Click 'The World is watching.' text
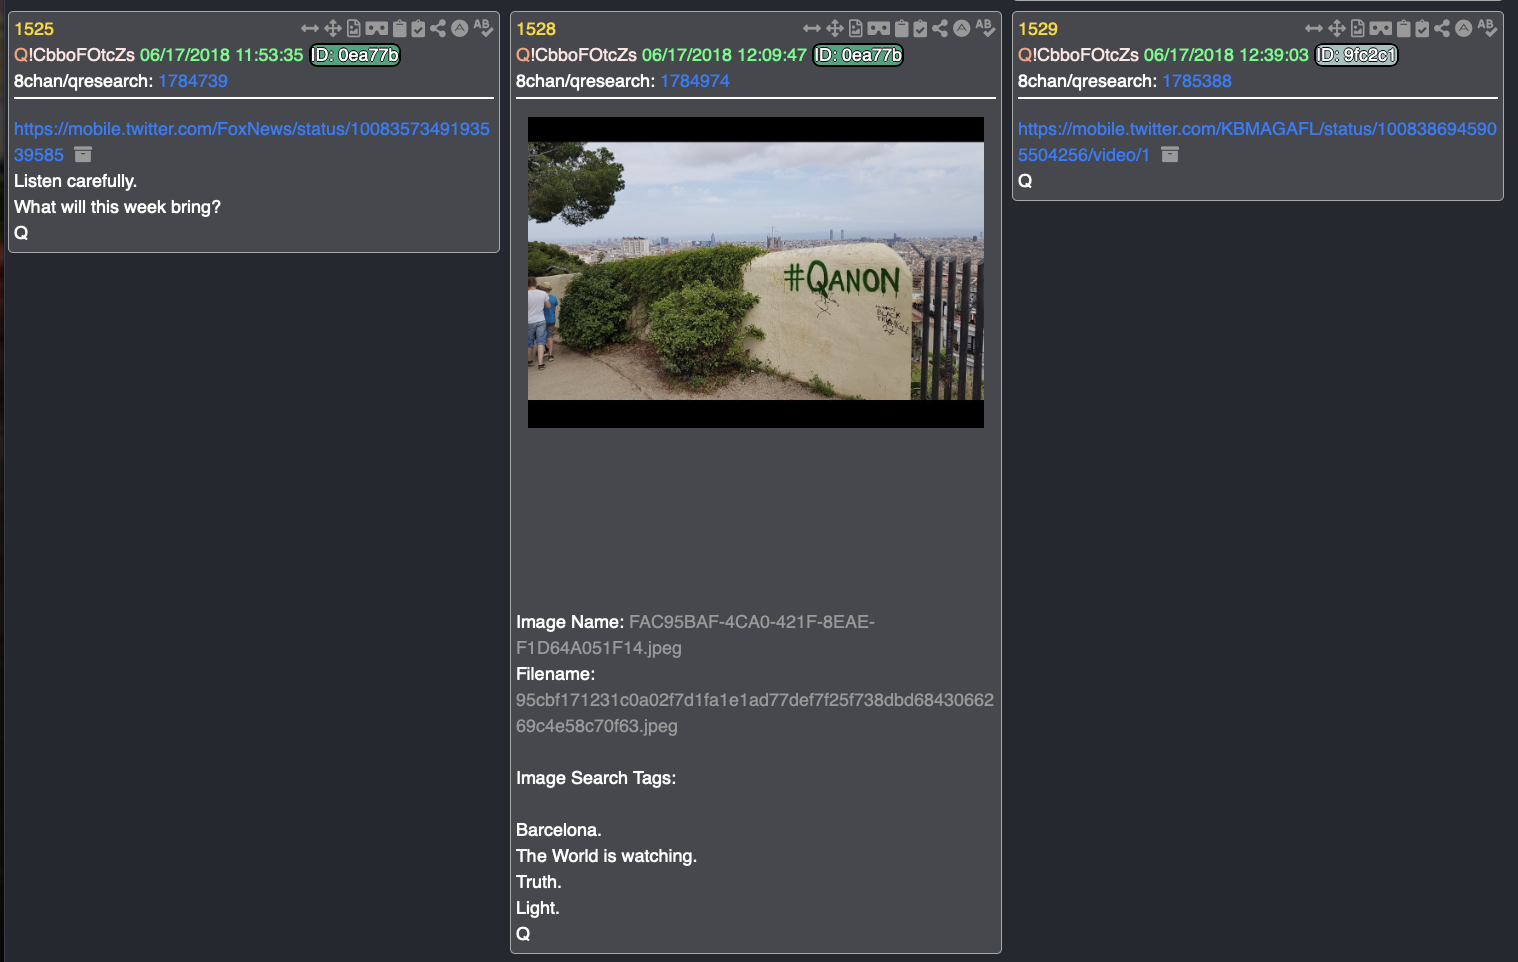 tap(606, 856)
